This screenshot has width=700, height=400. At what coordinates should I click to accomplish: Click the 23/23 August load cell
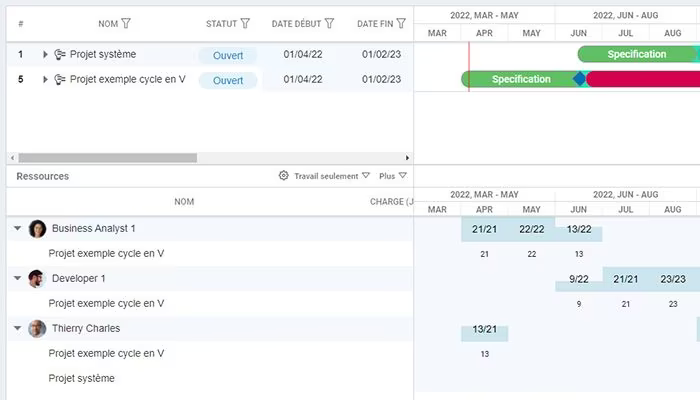[x=673, y=279]
